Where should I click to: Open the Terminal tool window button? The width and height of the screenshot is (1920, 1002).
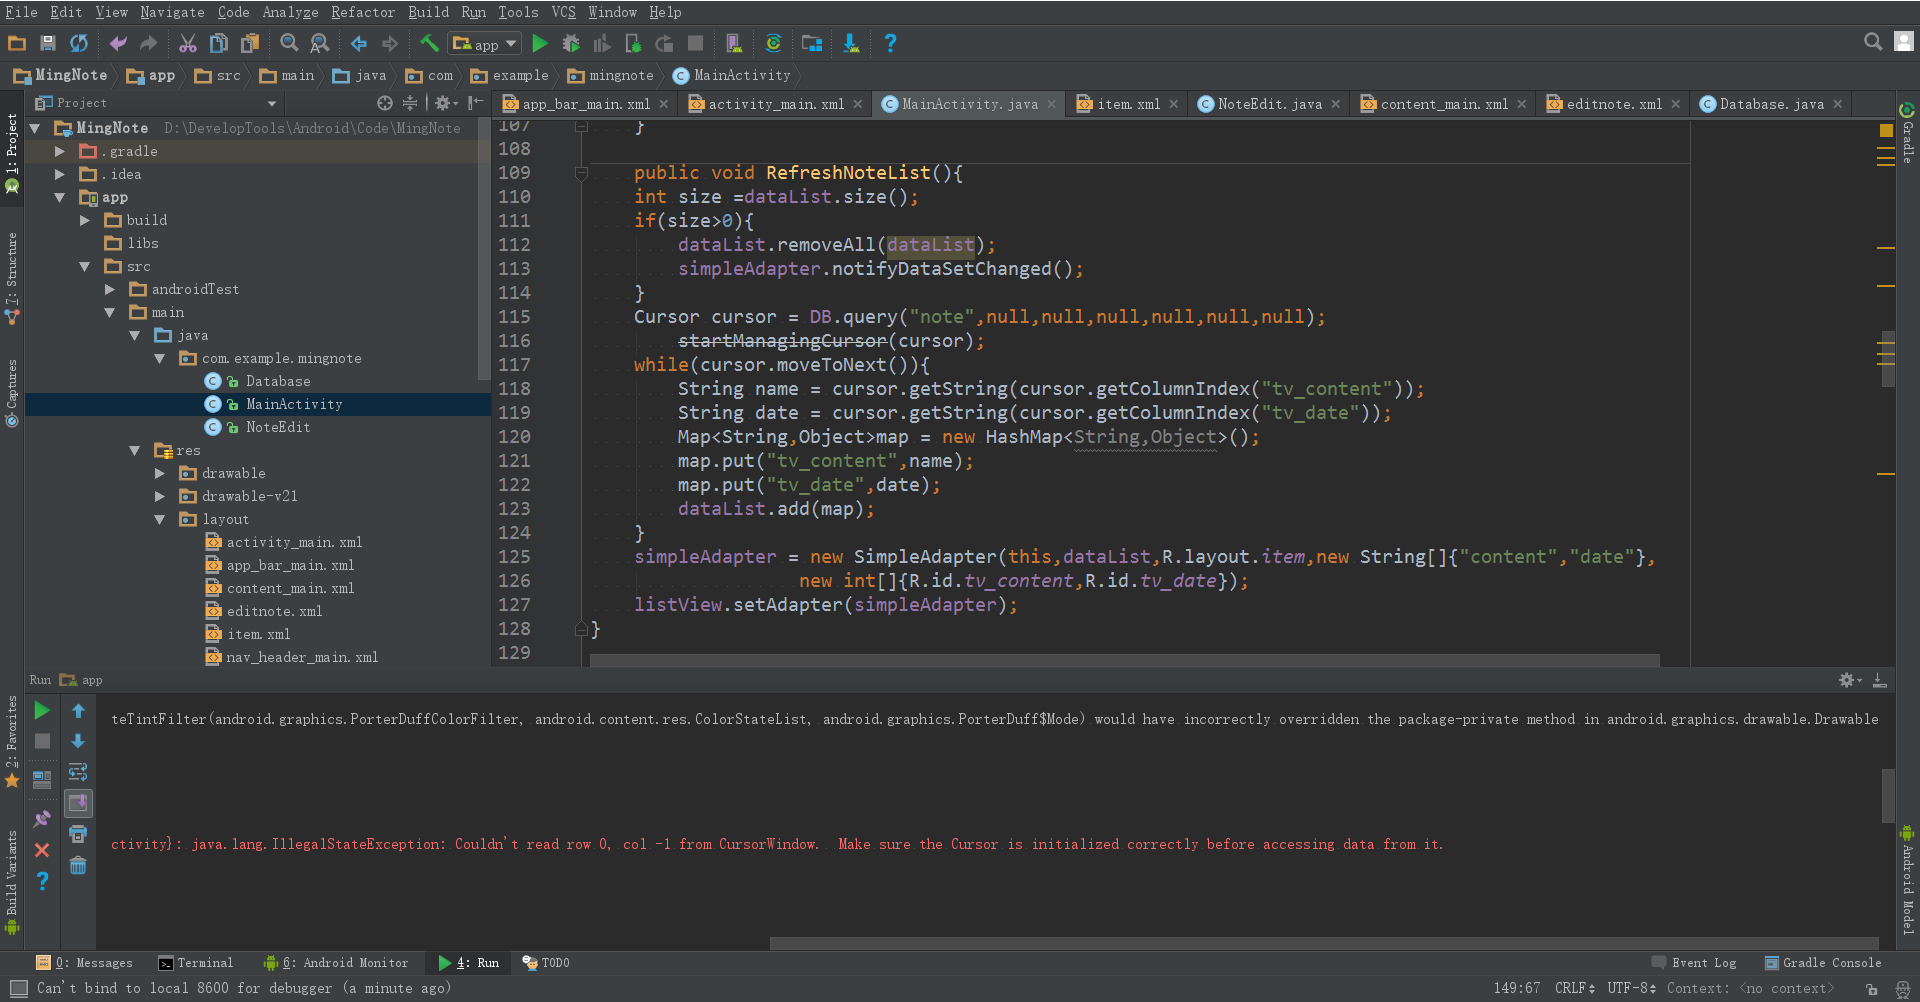(x=196, y=963)
